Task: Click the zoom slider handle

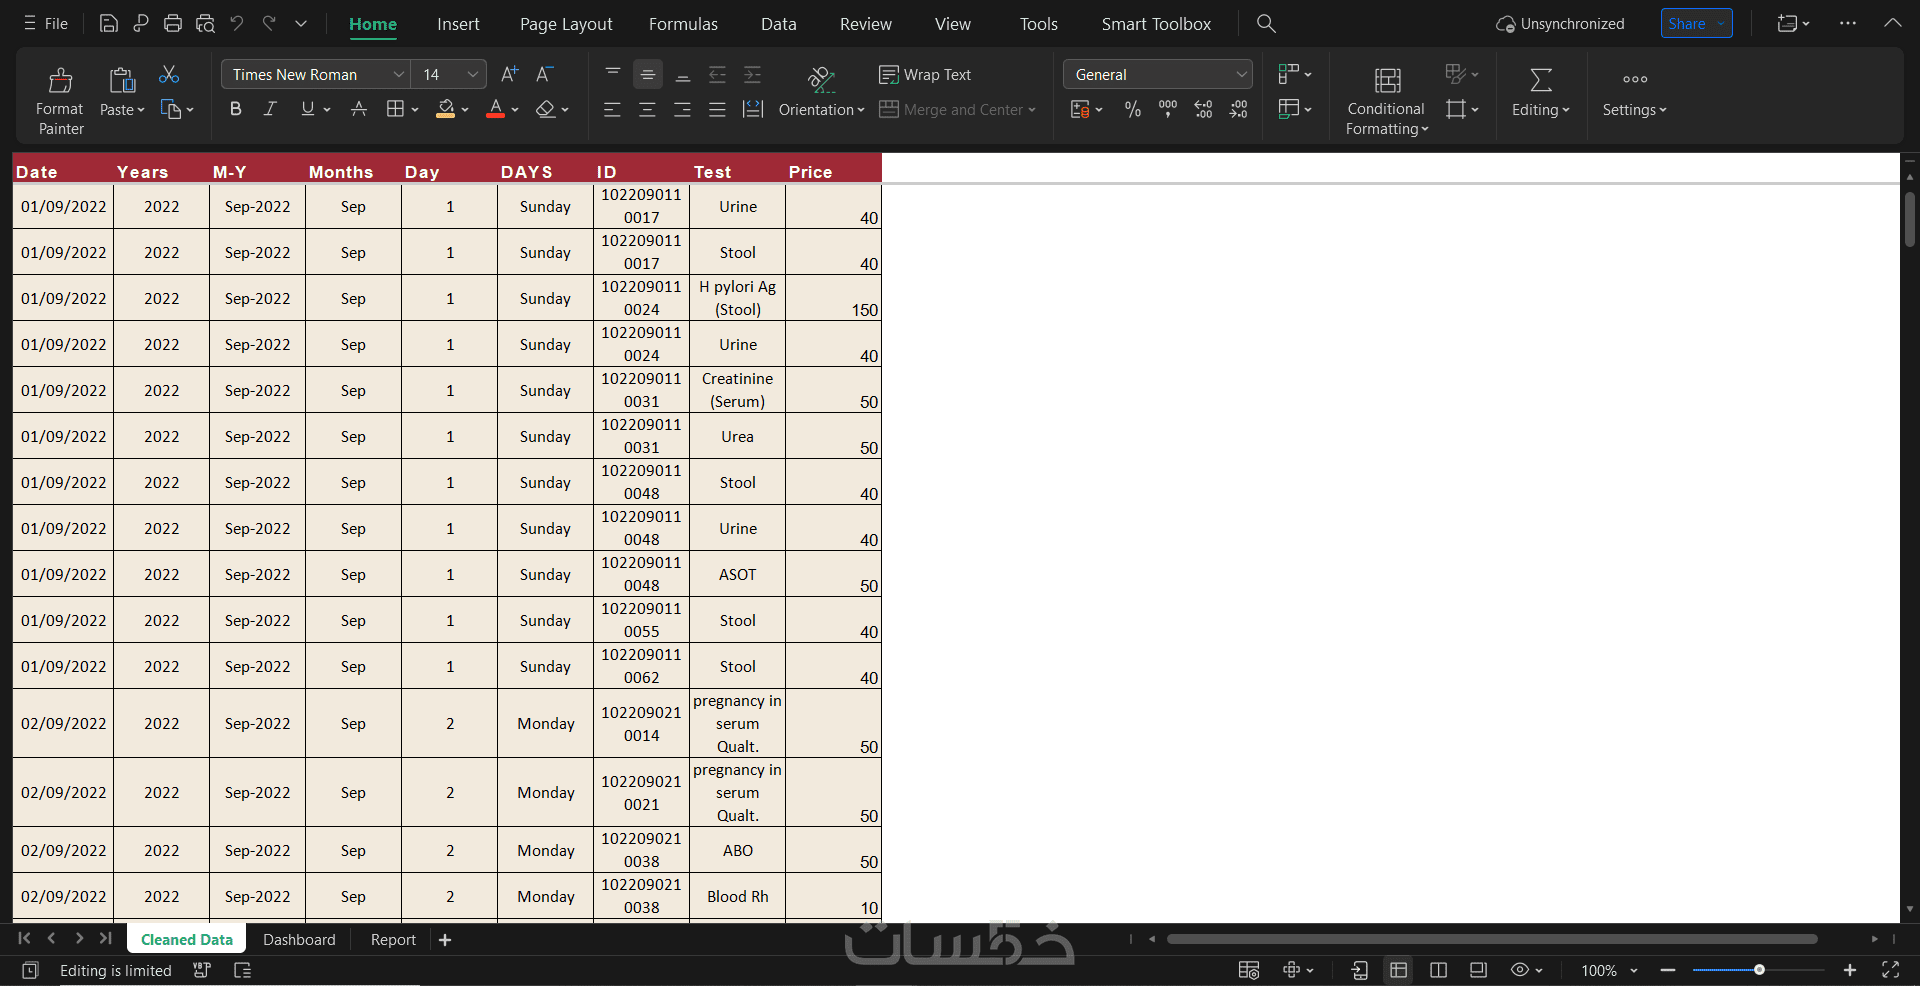Action: [1759, 970]
